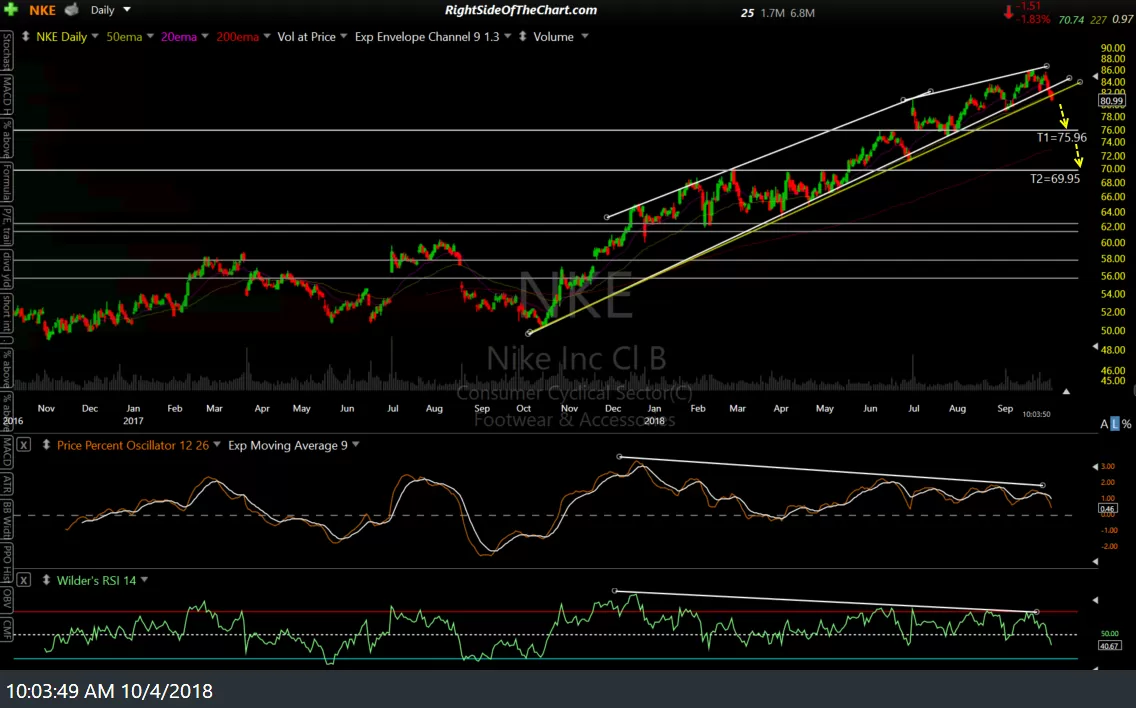This screenshot has width=1136, height=708.
Task: Select the short int sidebar tab
Action: (x=7, y=313)
